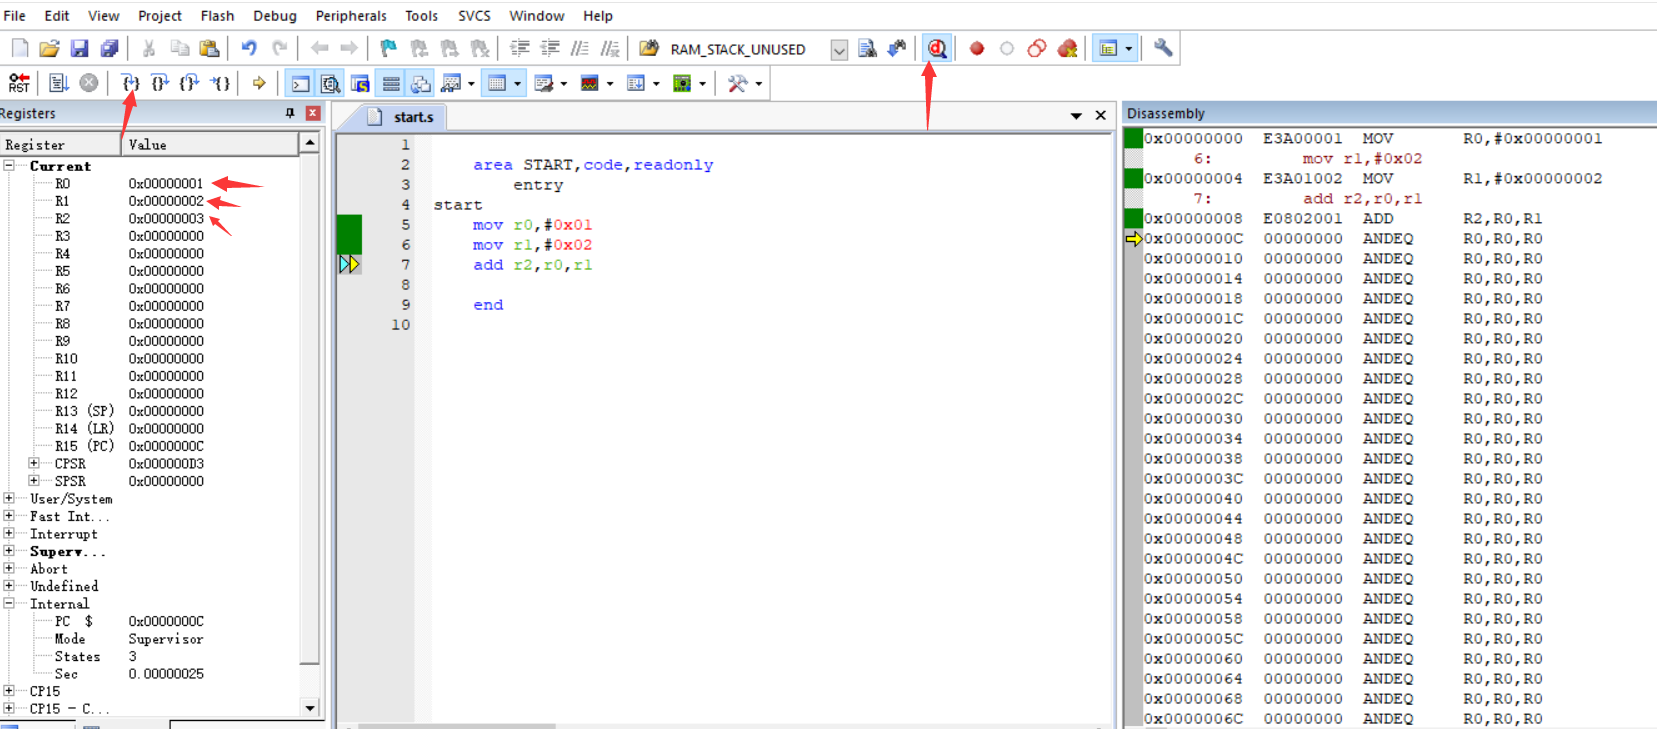The image size is (1657, 729).
Task: Open the Analysis Windows dropdown arrow
Action: (610, 84)
